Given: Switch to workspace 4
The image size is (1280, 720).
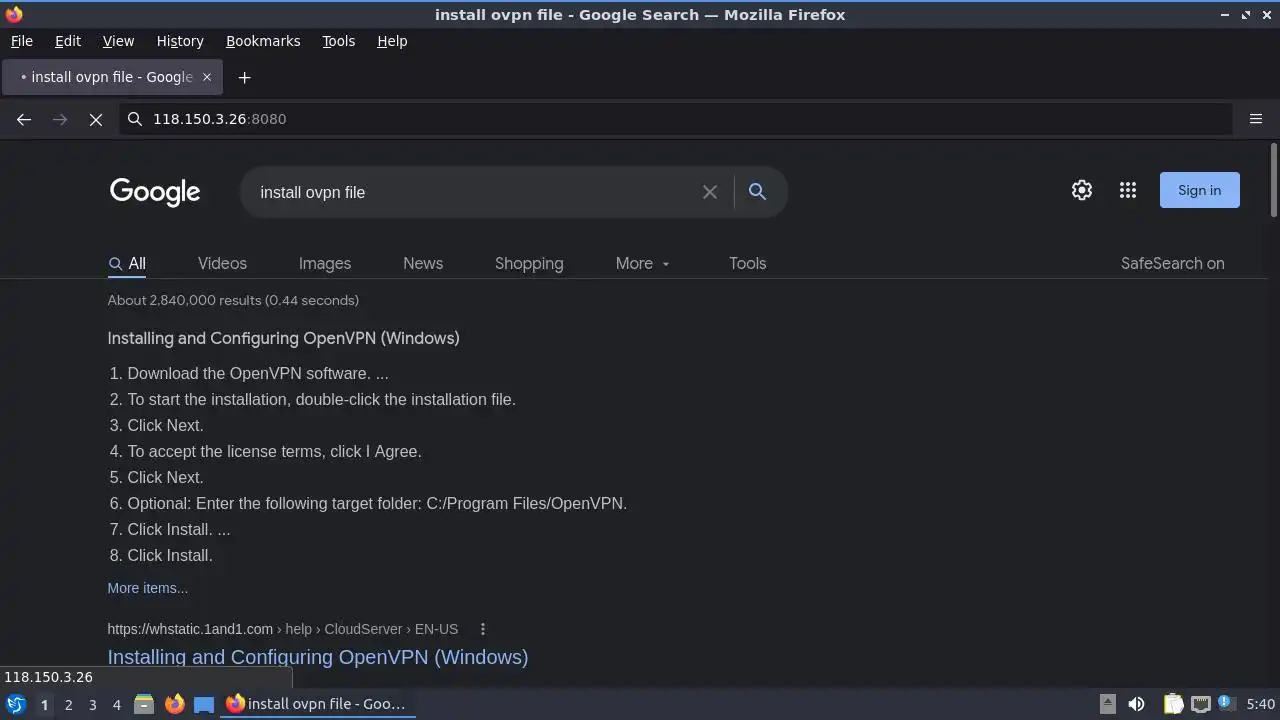Looking at the screenshot, I should [x=116, y=705].
